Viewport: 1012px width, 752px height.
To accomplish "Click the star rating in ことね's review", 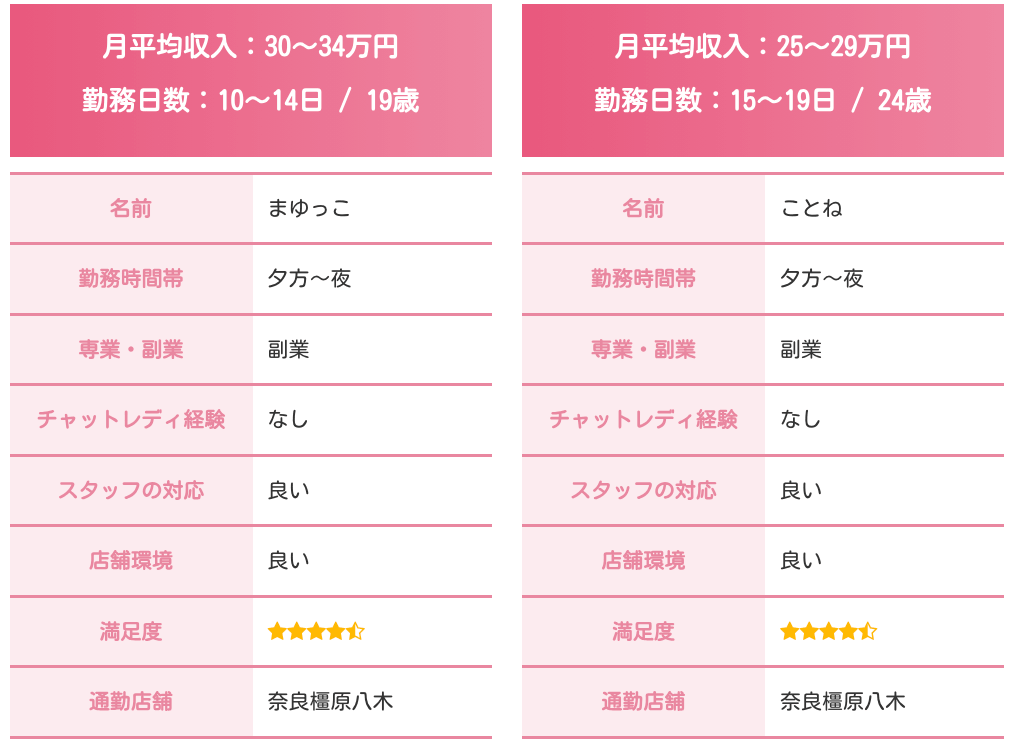I will (x=828, y=631).
